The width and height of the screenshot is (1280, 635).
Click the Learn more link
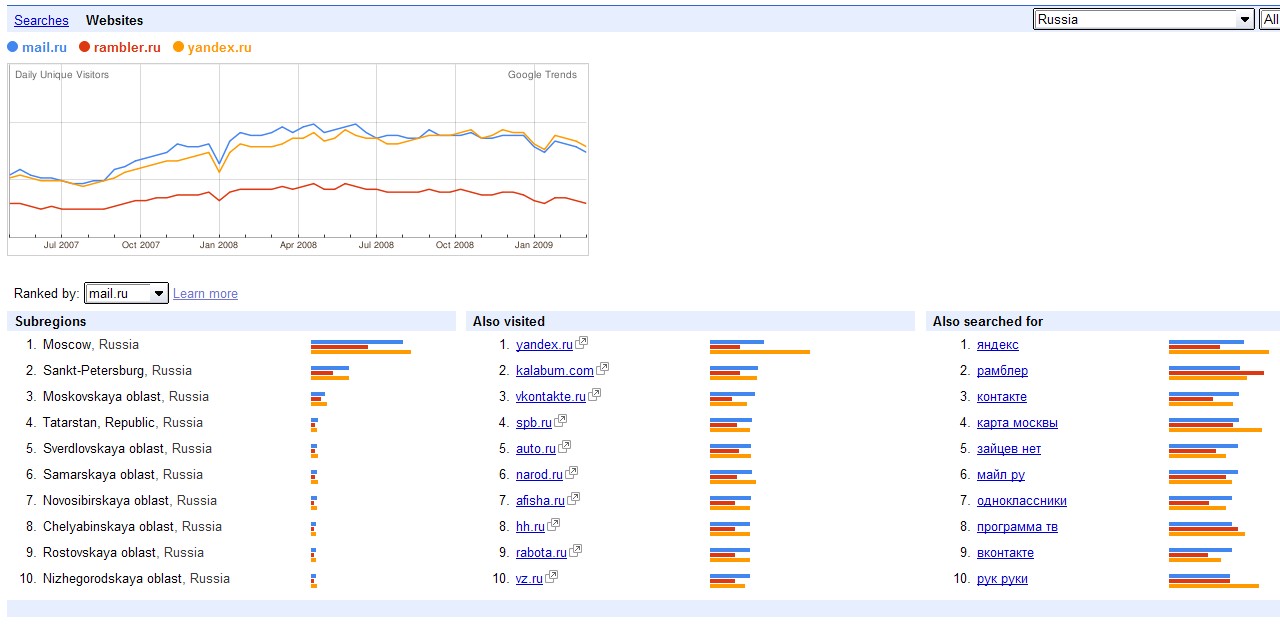205,294
